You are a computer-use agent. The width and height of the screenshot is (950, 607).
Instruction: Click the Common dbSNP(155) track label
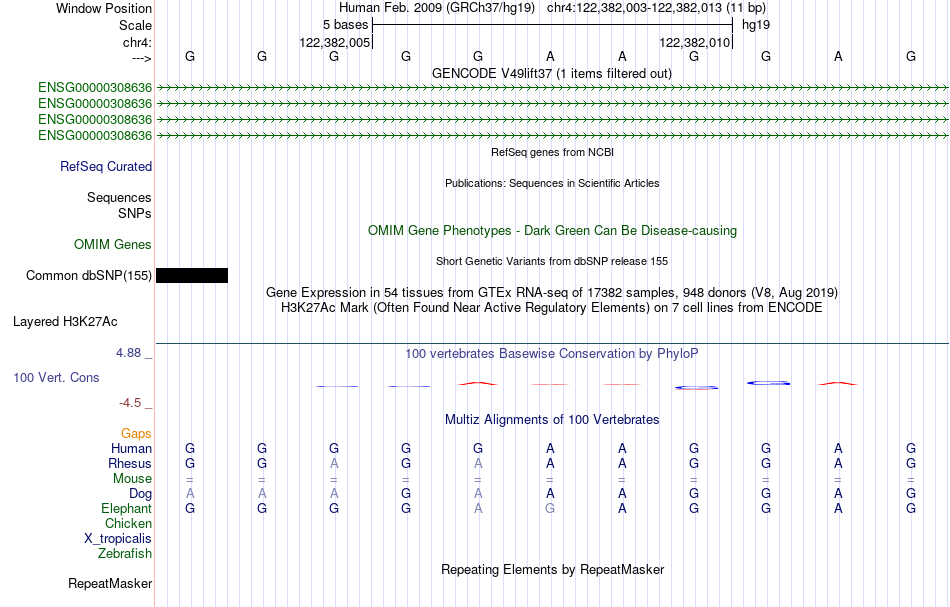pos(89,276)
